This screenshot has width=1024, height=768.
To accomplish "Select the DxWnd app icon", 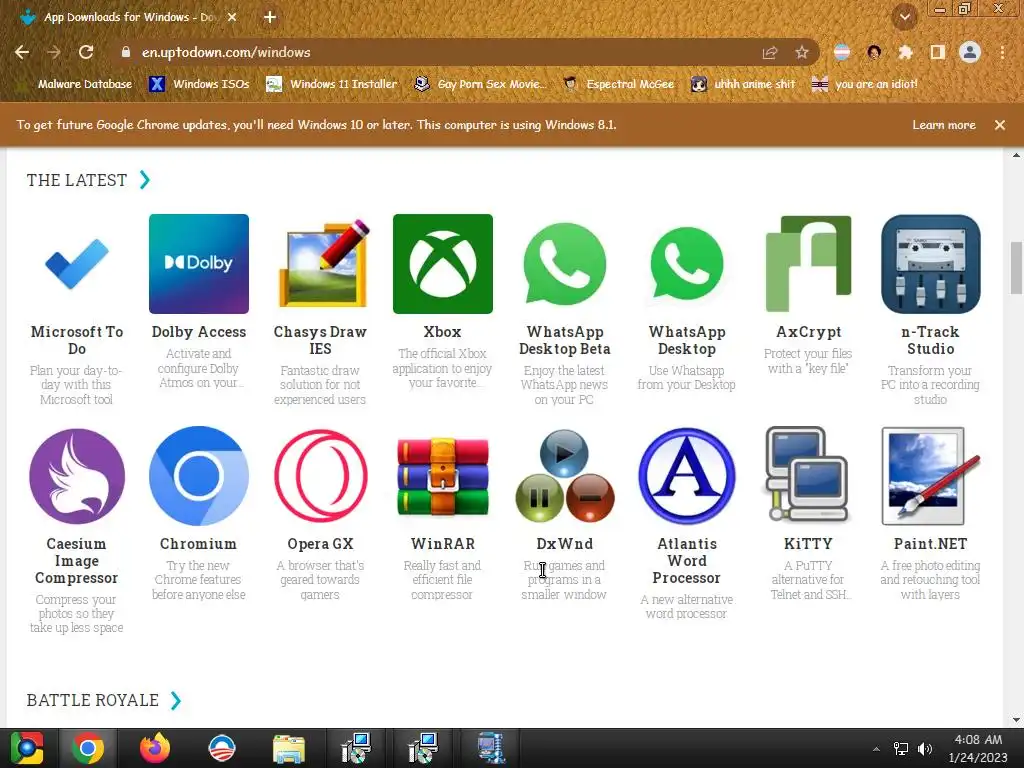I will pos(564,476).
